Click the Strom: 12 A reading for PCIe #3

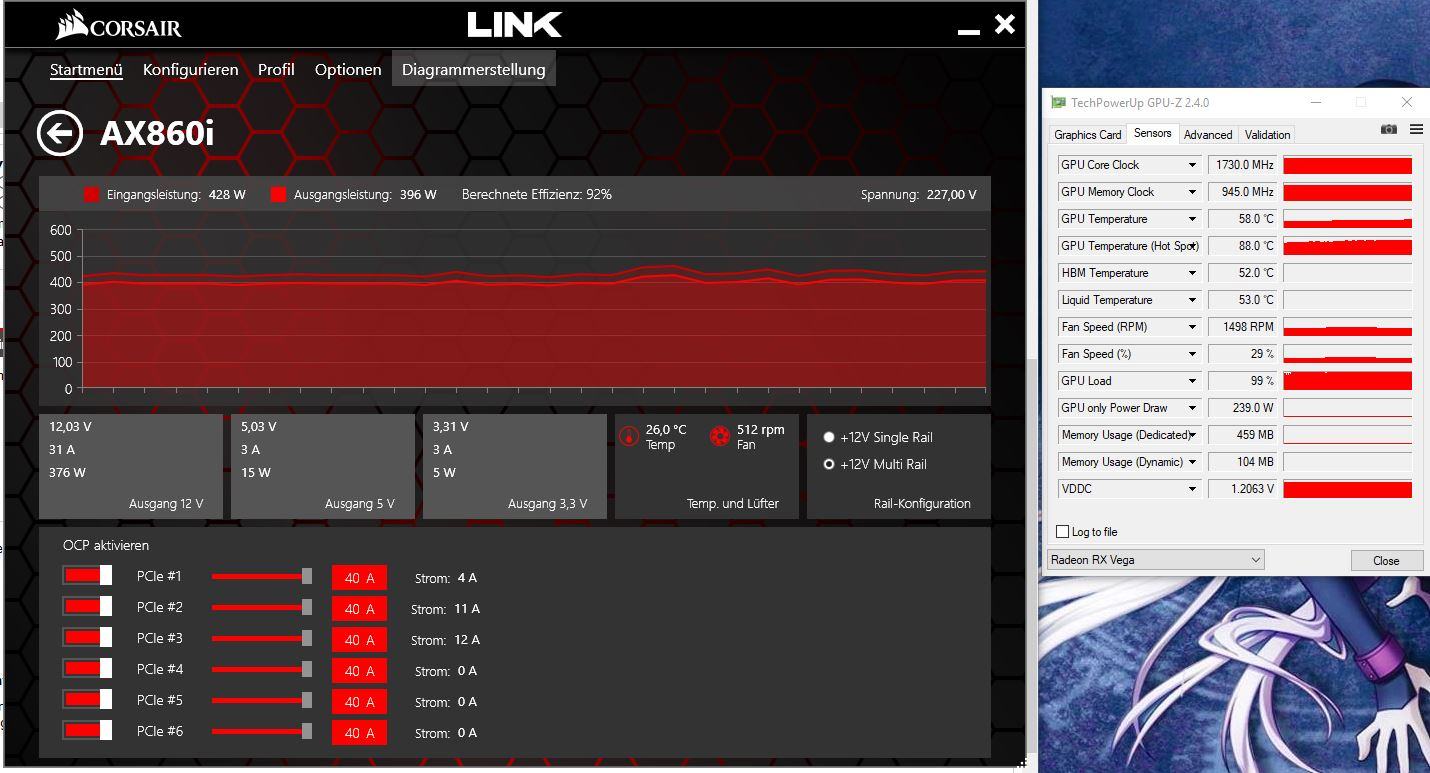point(445,640)
